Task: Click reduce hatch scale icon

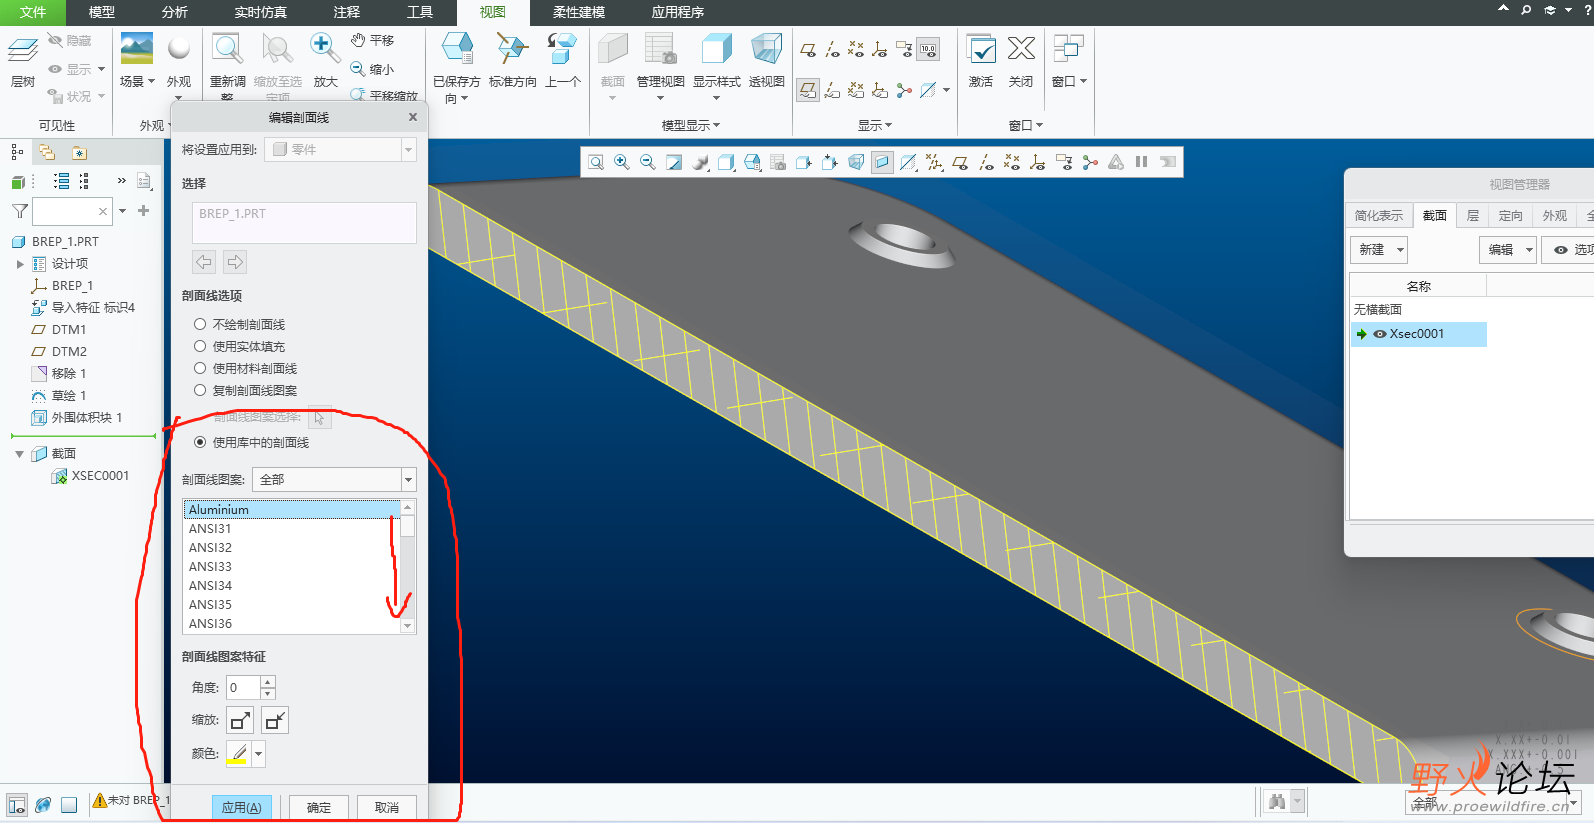Action: pyautogui.click(x=275, y=720)
